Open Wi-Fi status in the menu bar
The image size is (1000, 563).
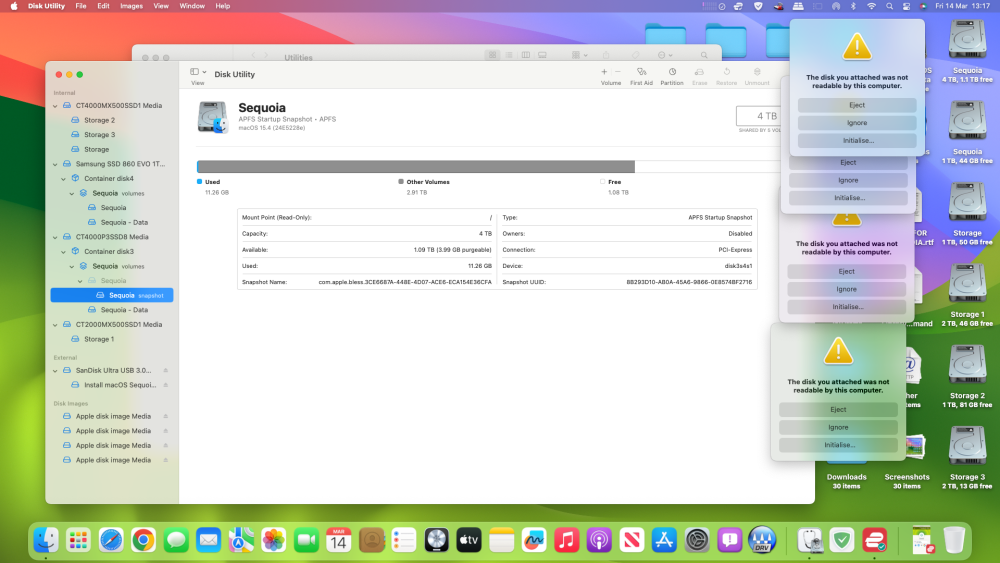(871, 6)
